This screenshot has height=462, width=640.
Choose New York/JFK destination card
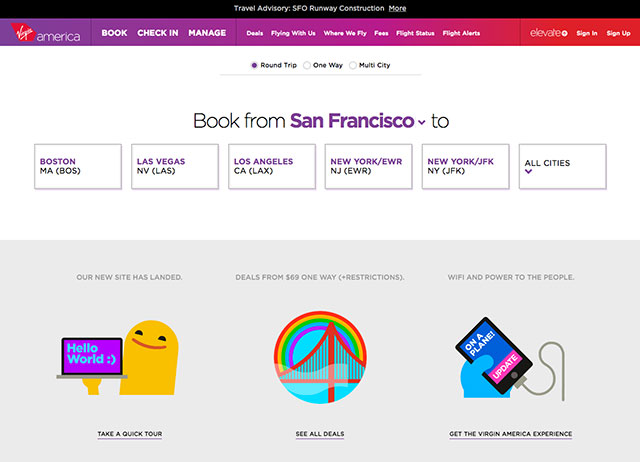[465, 167]
